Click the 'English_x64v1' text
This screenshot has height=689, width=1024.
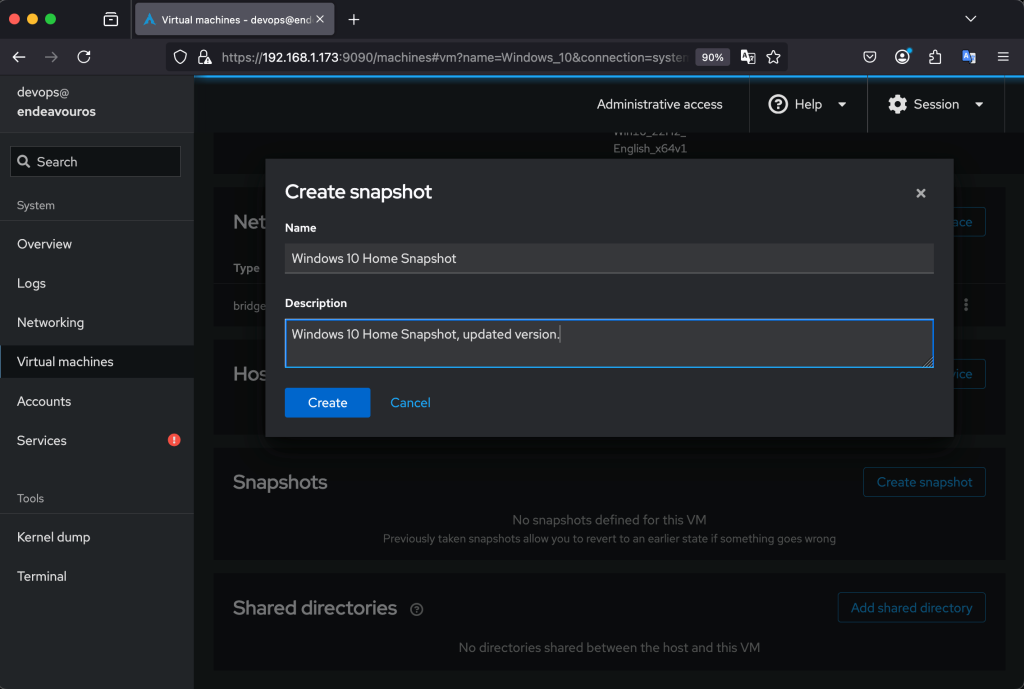(x=650, y=149)
